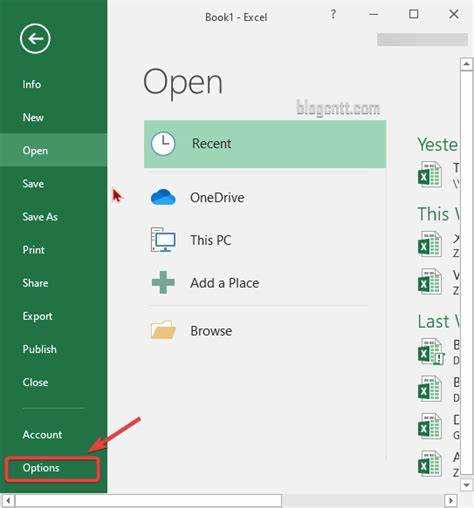Choose Save As from the sidebar
Screen dimensions: 474x508
click(40, 217)
